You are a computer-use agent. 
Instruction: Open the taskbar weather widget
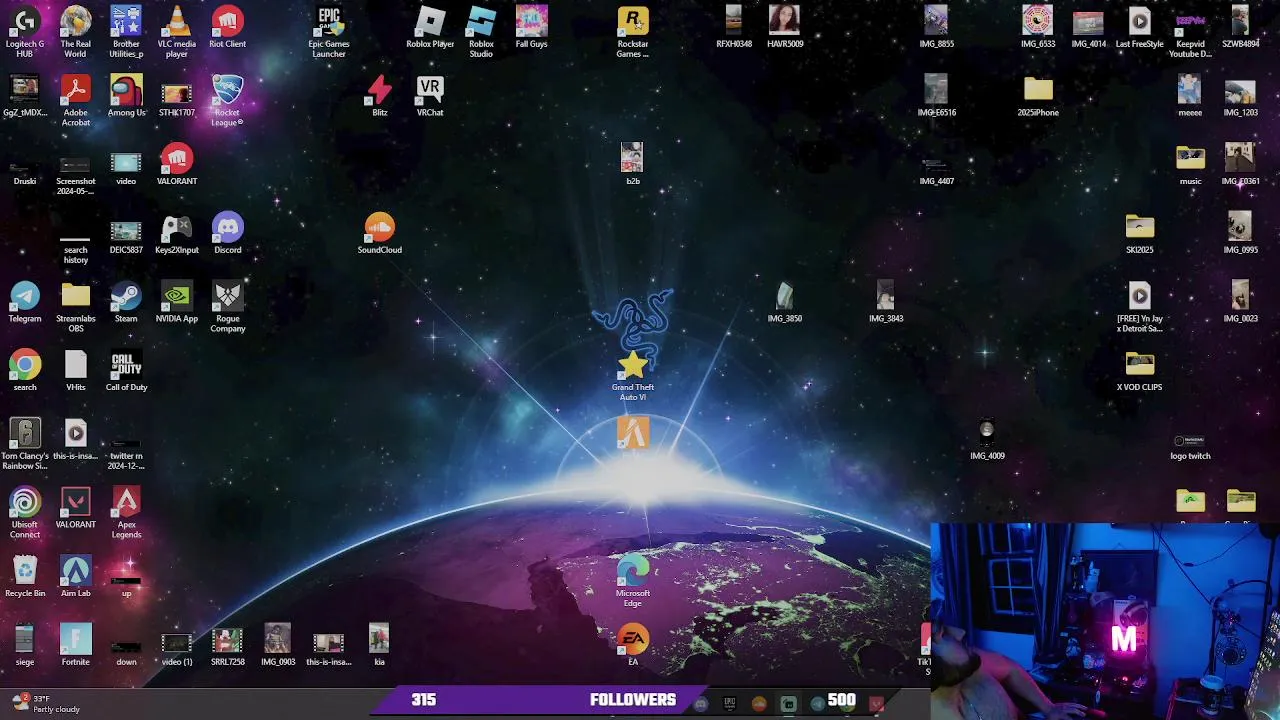click(x=44, y=704)
